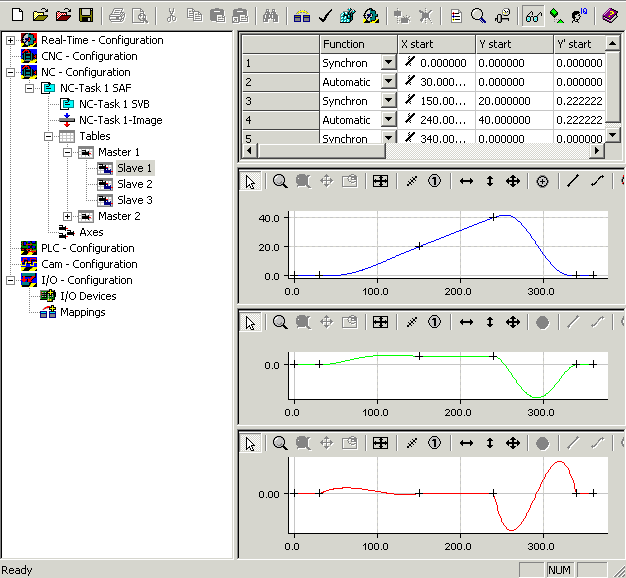
Task: Click the binoculars Find icon
Action: pyautogui.click(x=270, y=16)
